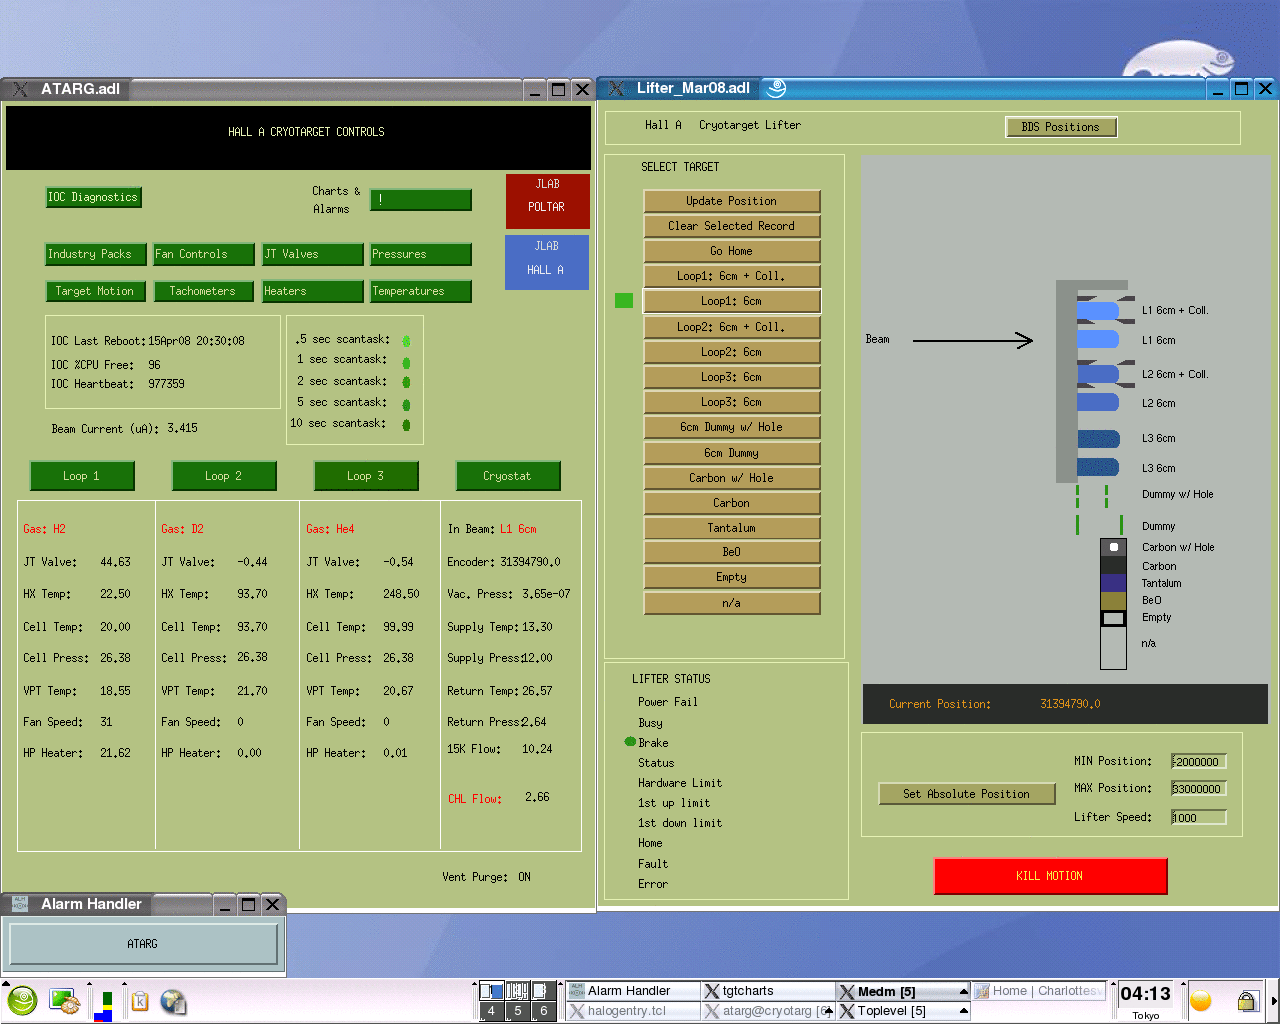This screenshot has height=1024, width=1280.
Task: Open the Loop 2 detail button
Action: 224,476
